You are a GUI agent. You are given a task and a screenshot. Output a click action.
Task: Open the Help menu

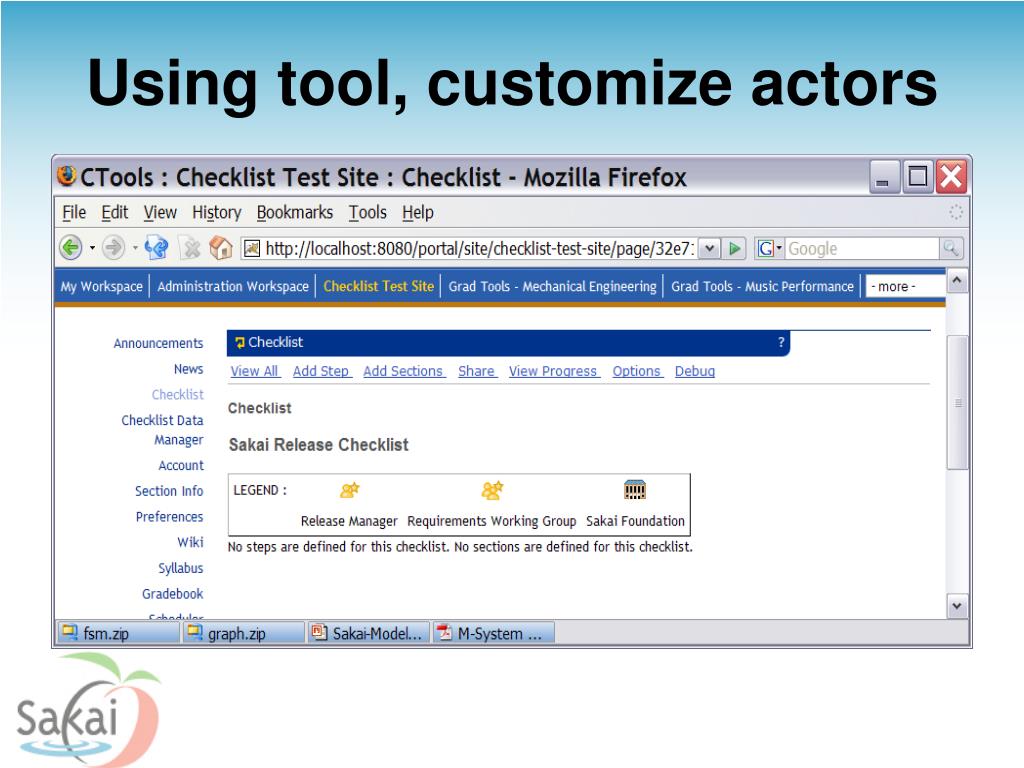coord(417,212)
